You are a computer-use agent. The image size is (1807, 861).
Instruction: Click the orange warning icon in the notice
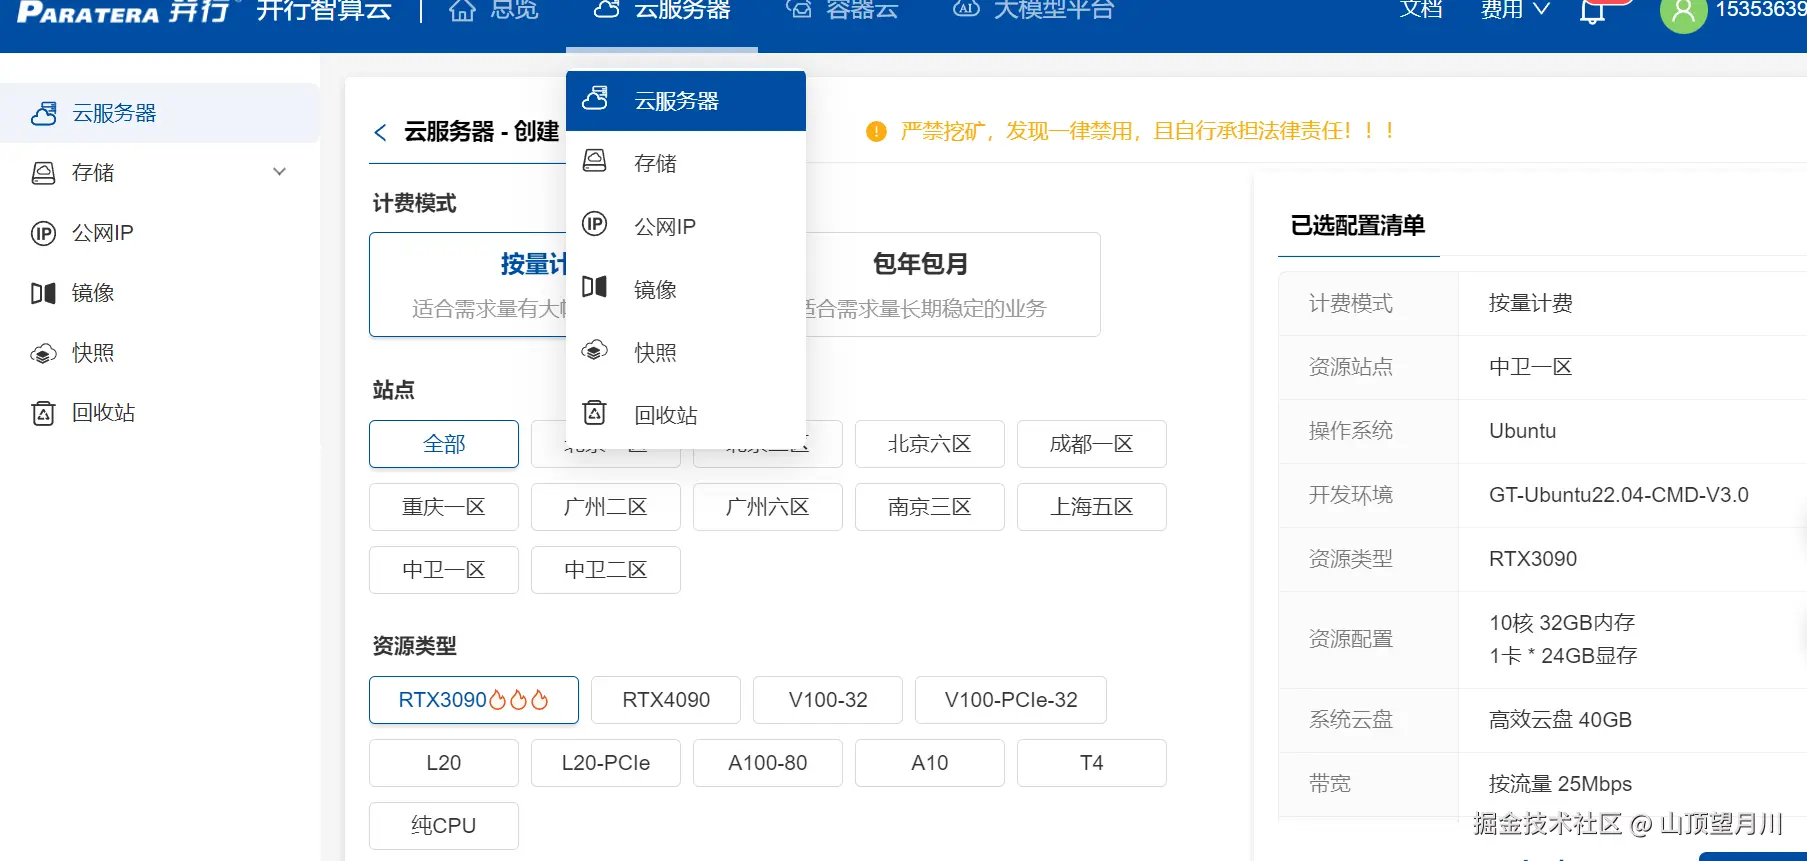[x=876, y=131]
